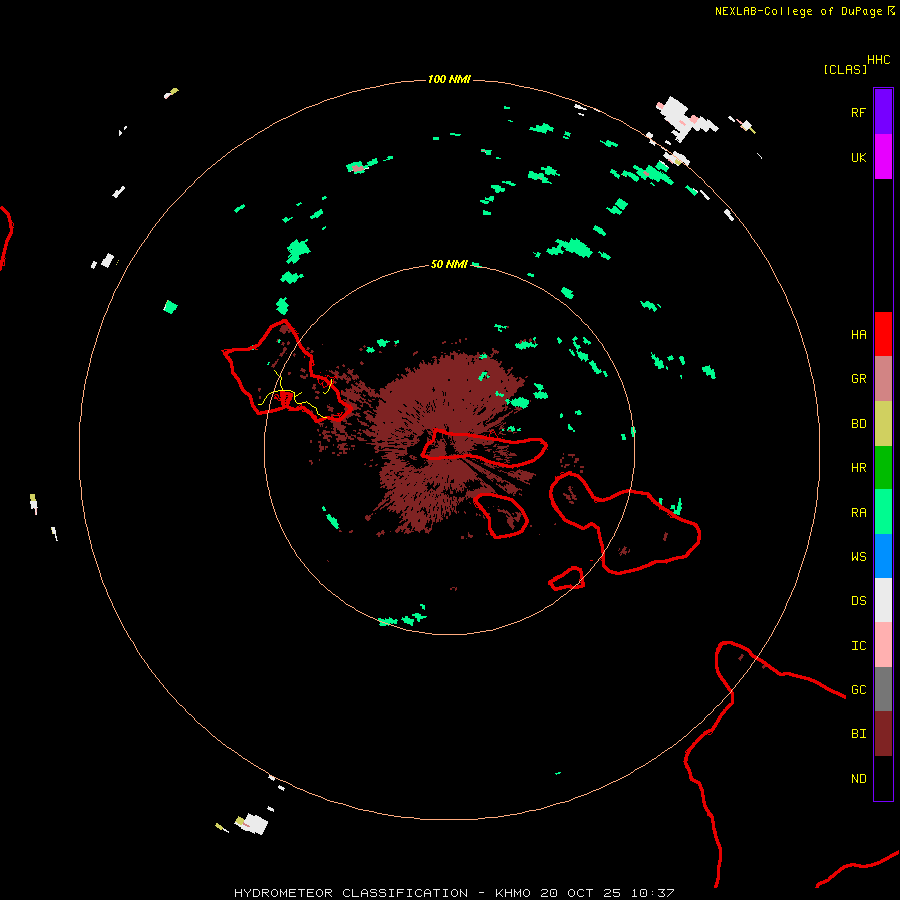
Task: Click the 50 NMI range ring label
Action: point(449,264)
